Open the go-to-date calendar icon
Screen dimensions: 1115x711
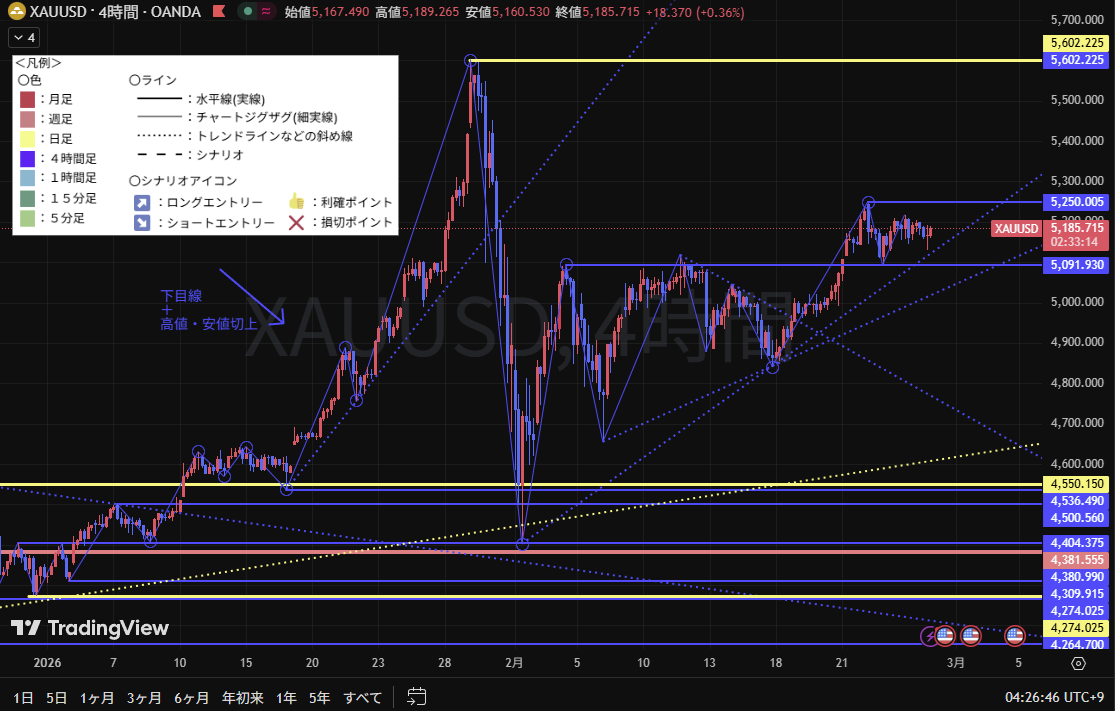[417, 696]
